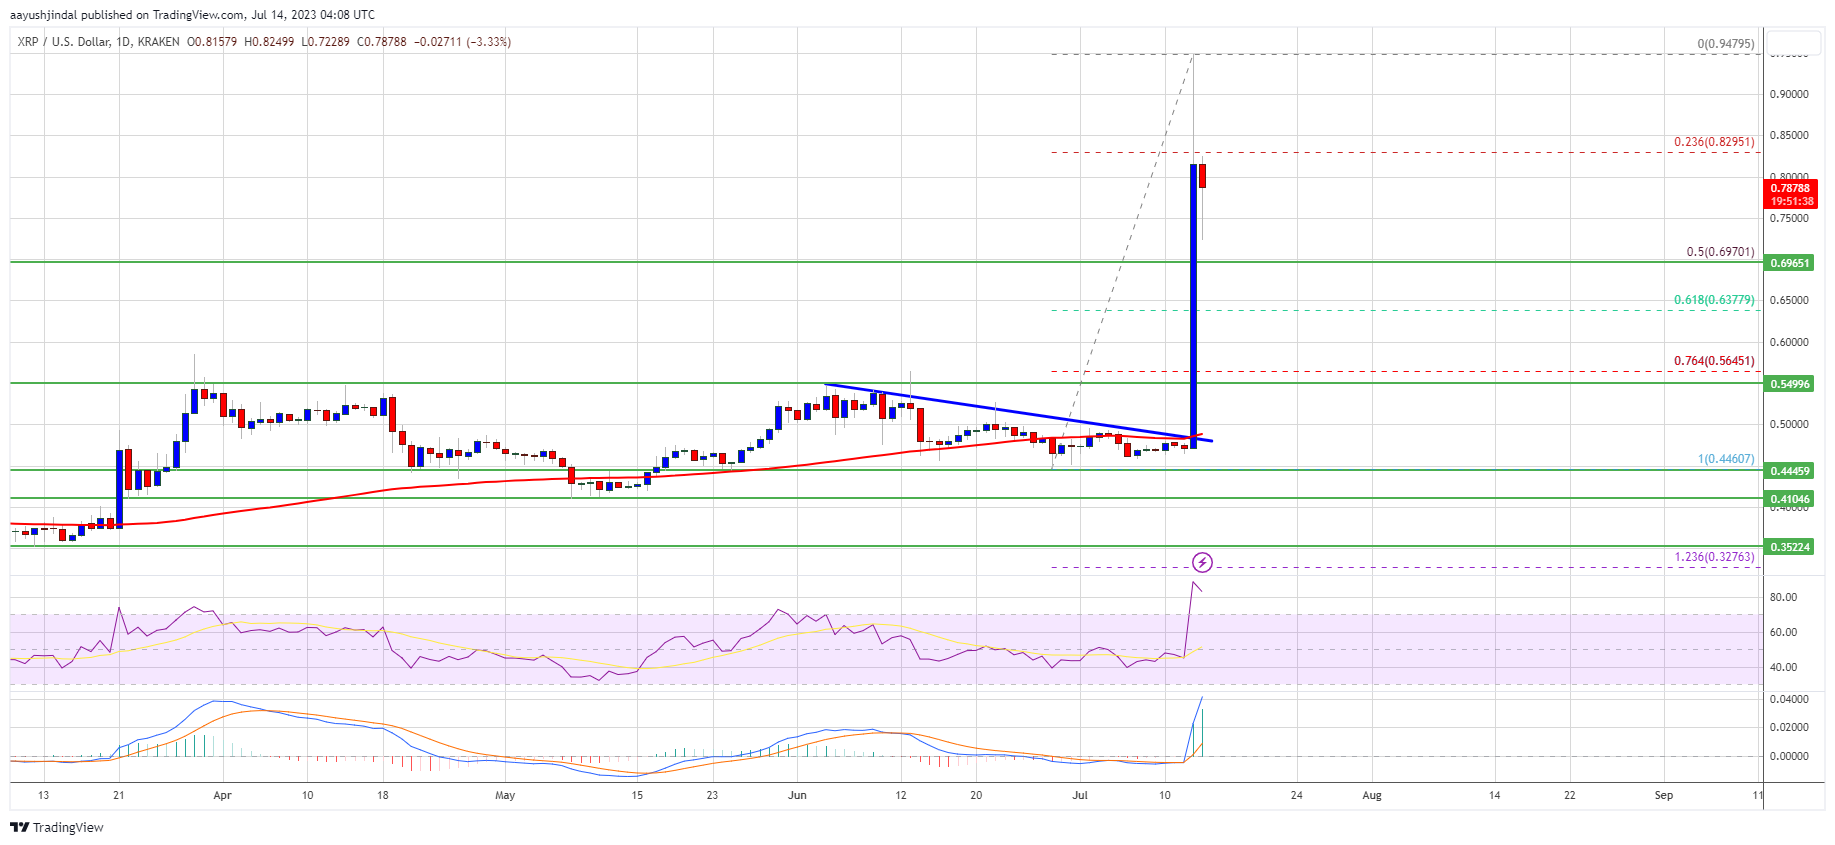
Task: Click the TradingView logo at bottom left
Action: (x=57, y=827)
